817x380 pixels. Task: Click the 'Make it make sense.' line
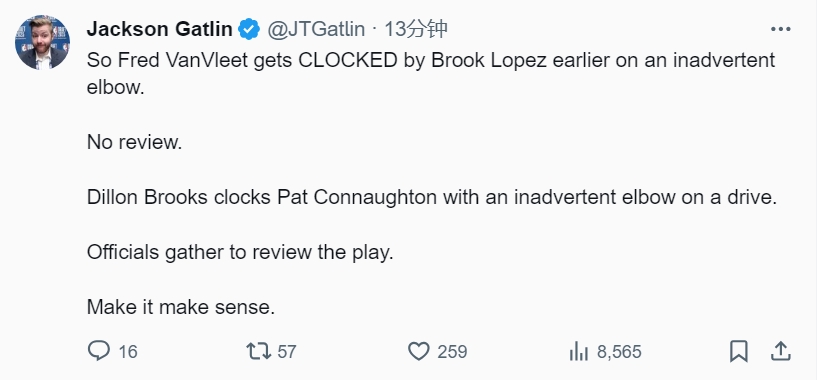point(181,307)
